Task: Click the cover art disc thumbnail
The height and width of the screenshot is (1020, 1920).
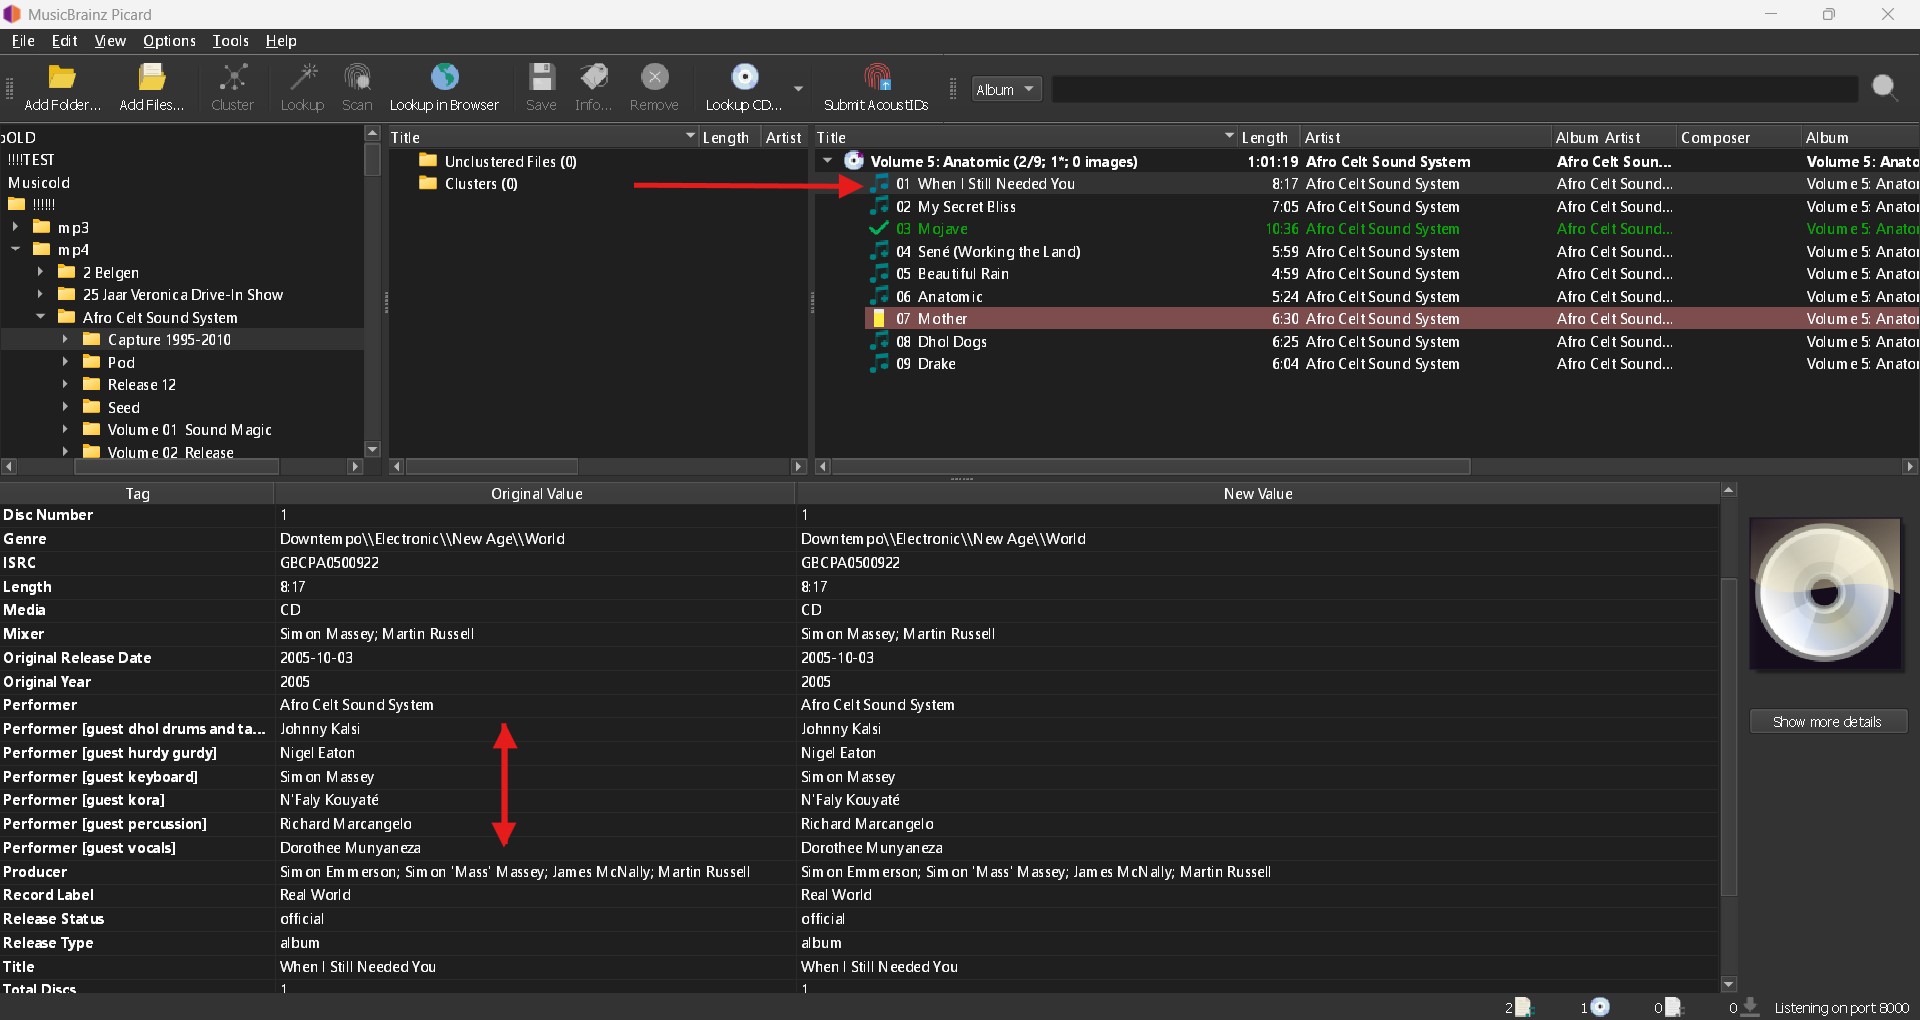Action: pyautogui.click(x=1825, y=594)
